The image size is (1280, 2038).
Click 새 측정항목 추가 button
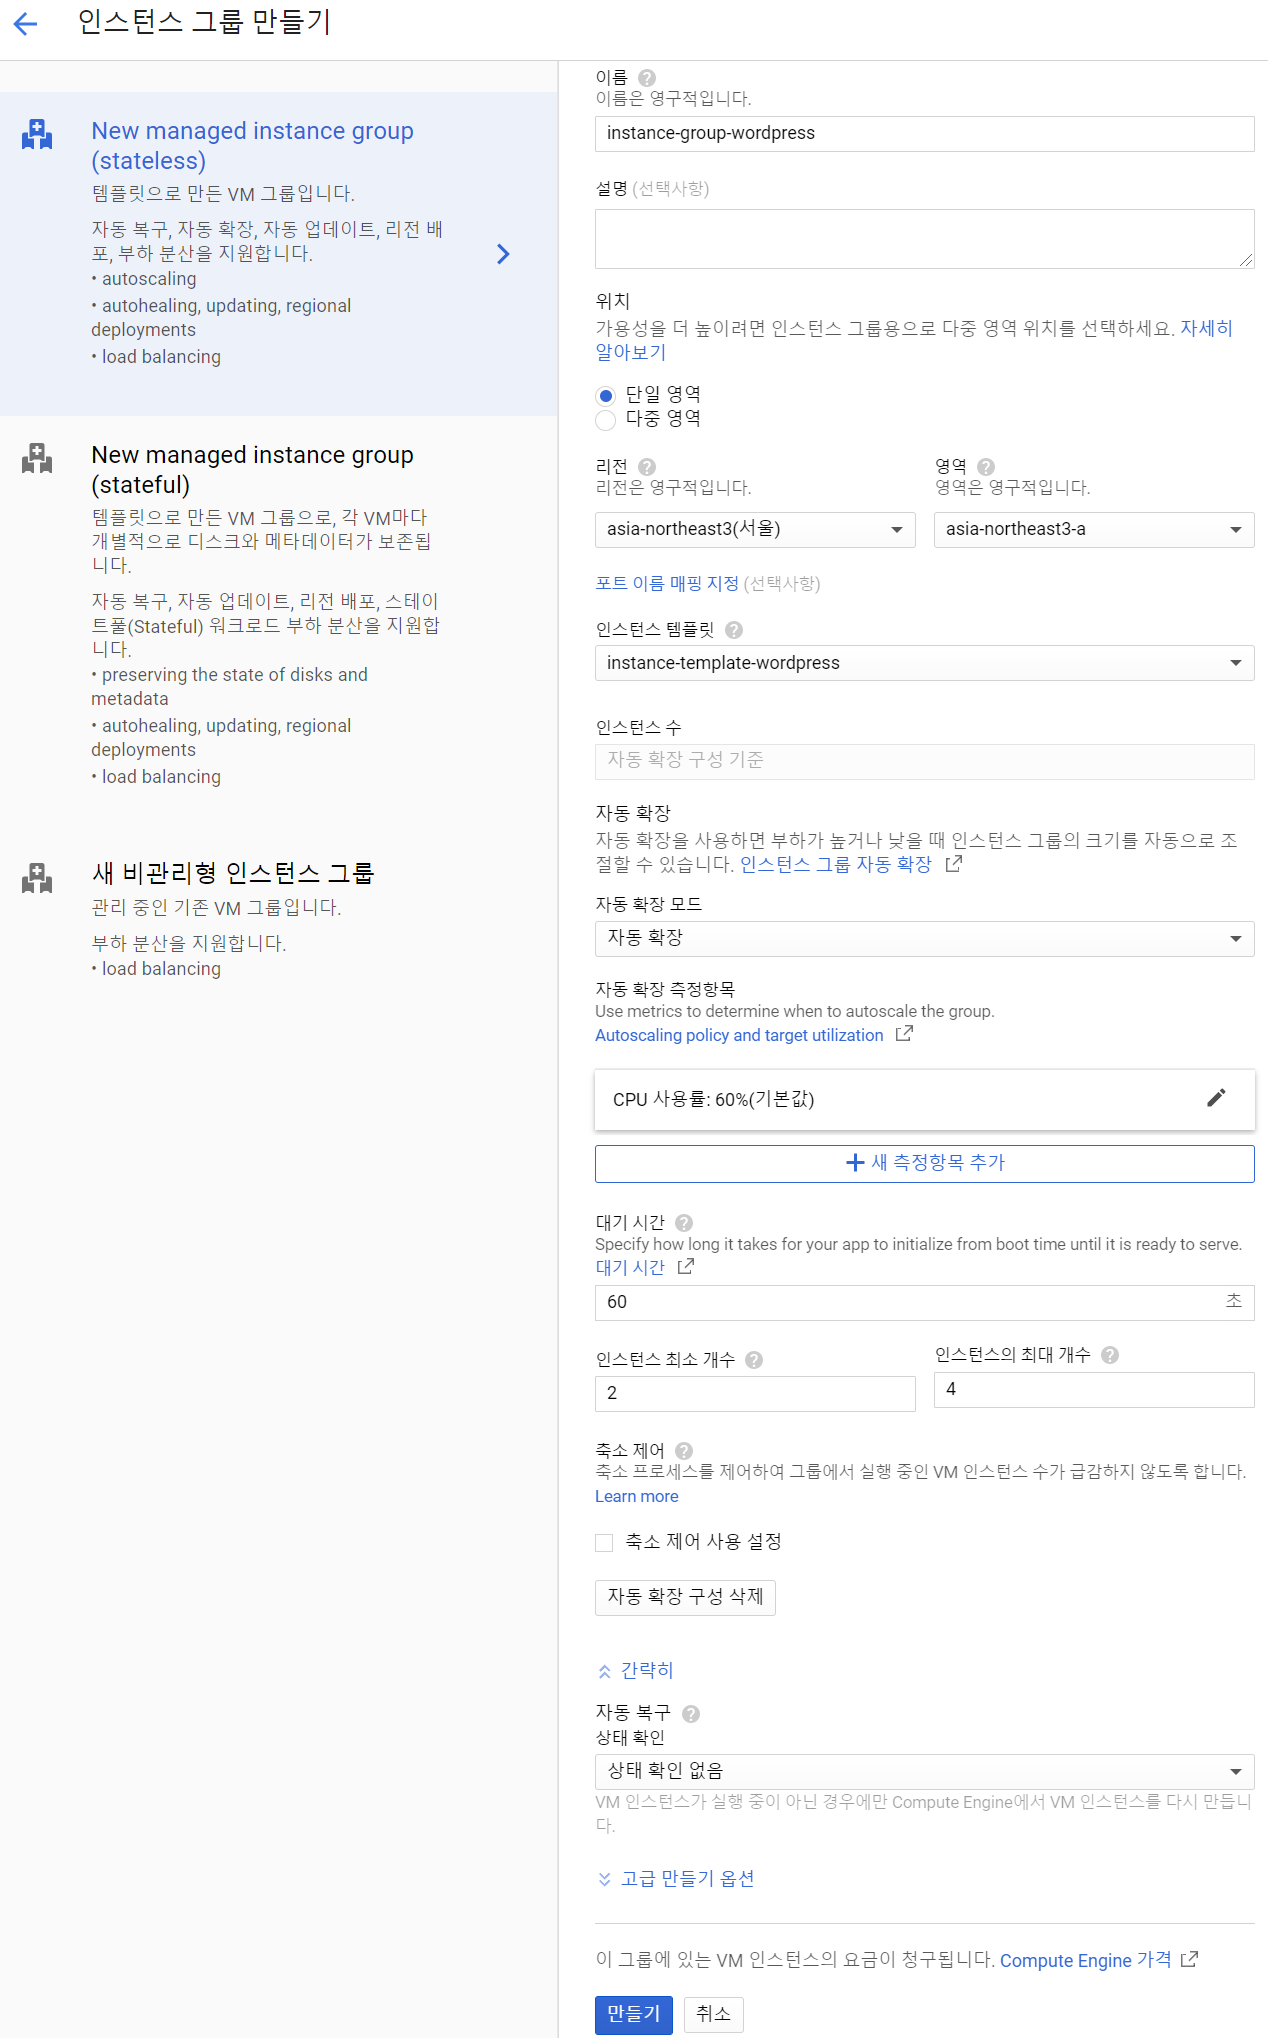tap(925, 1164)
